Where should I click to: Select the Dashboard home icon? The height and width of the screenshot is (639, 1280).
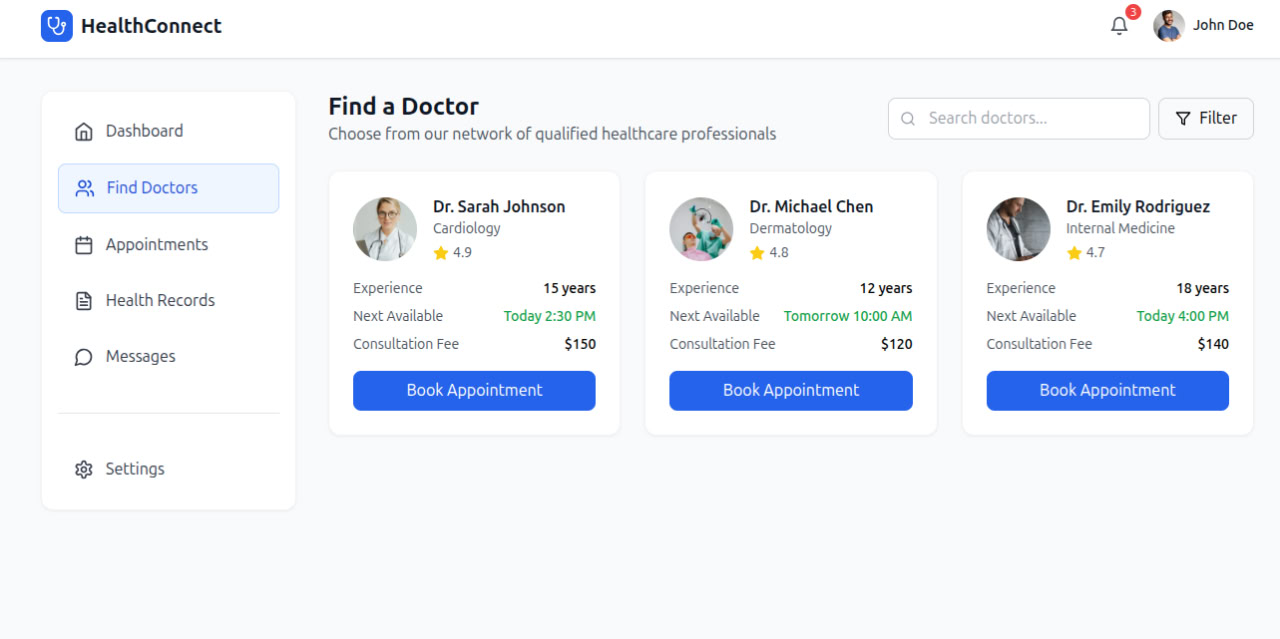84,130
